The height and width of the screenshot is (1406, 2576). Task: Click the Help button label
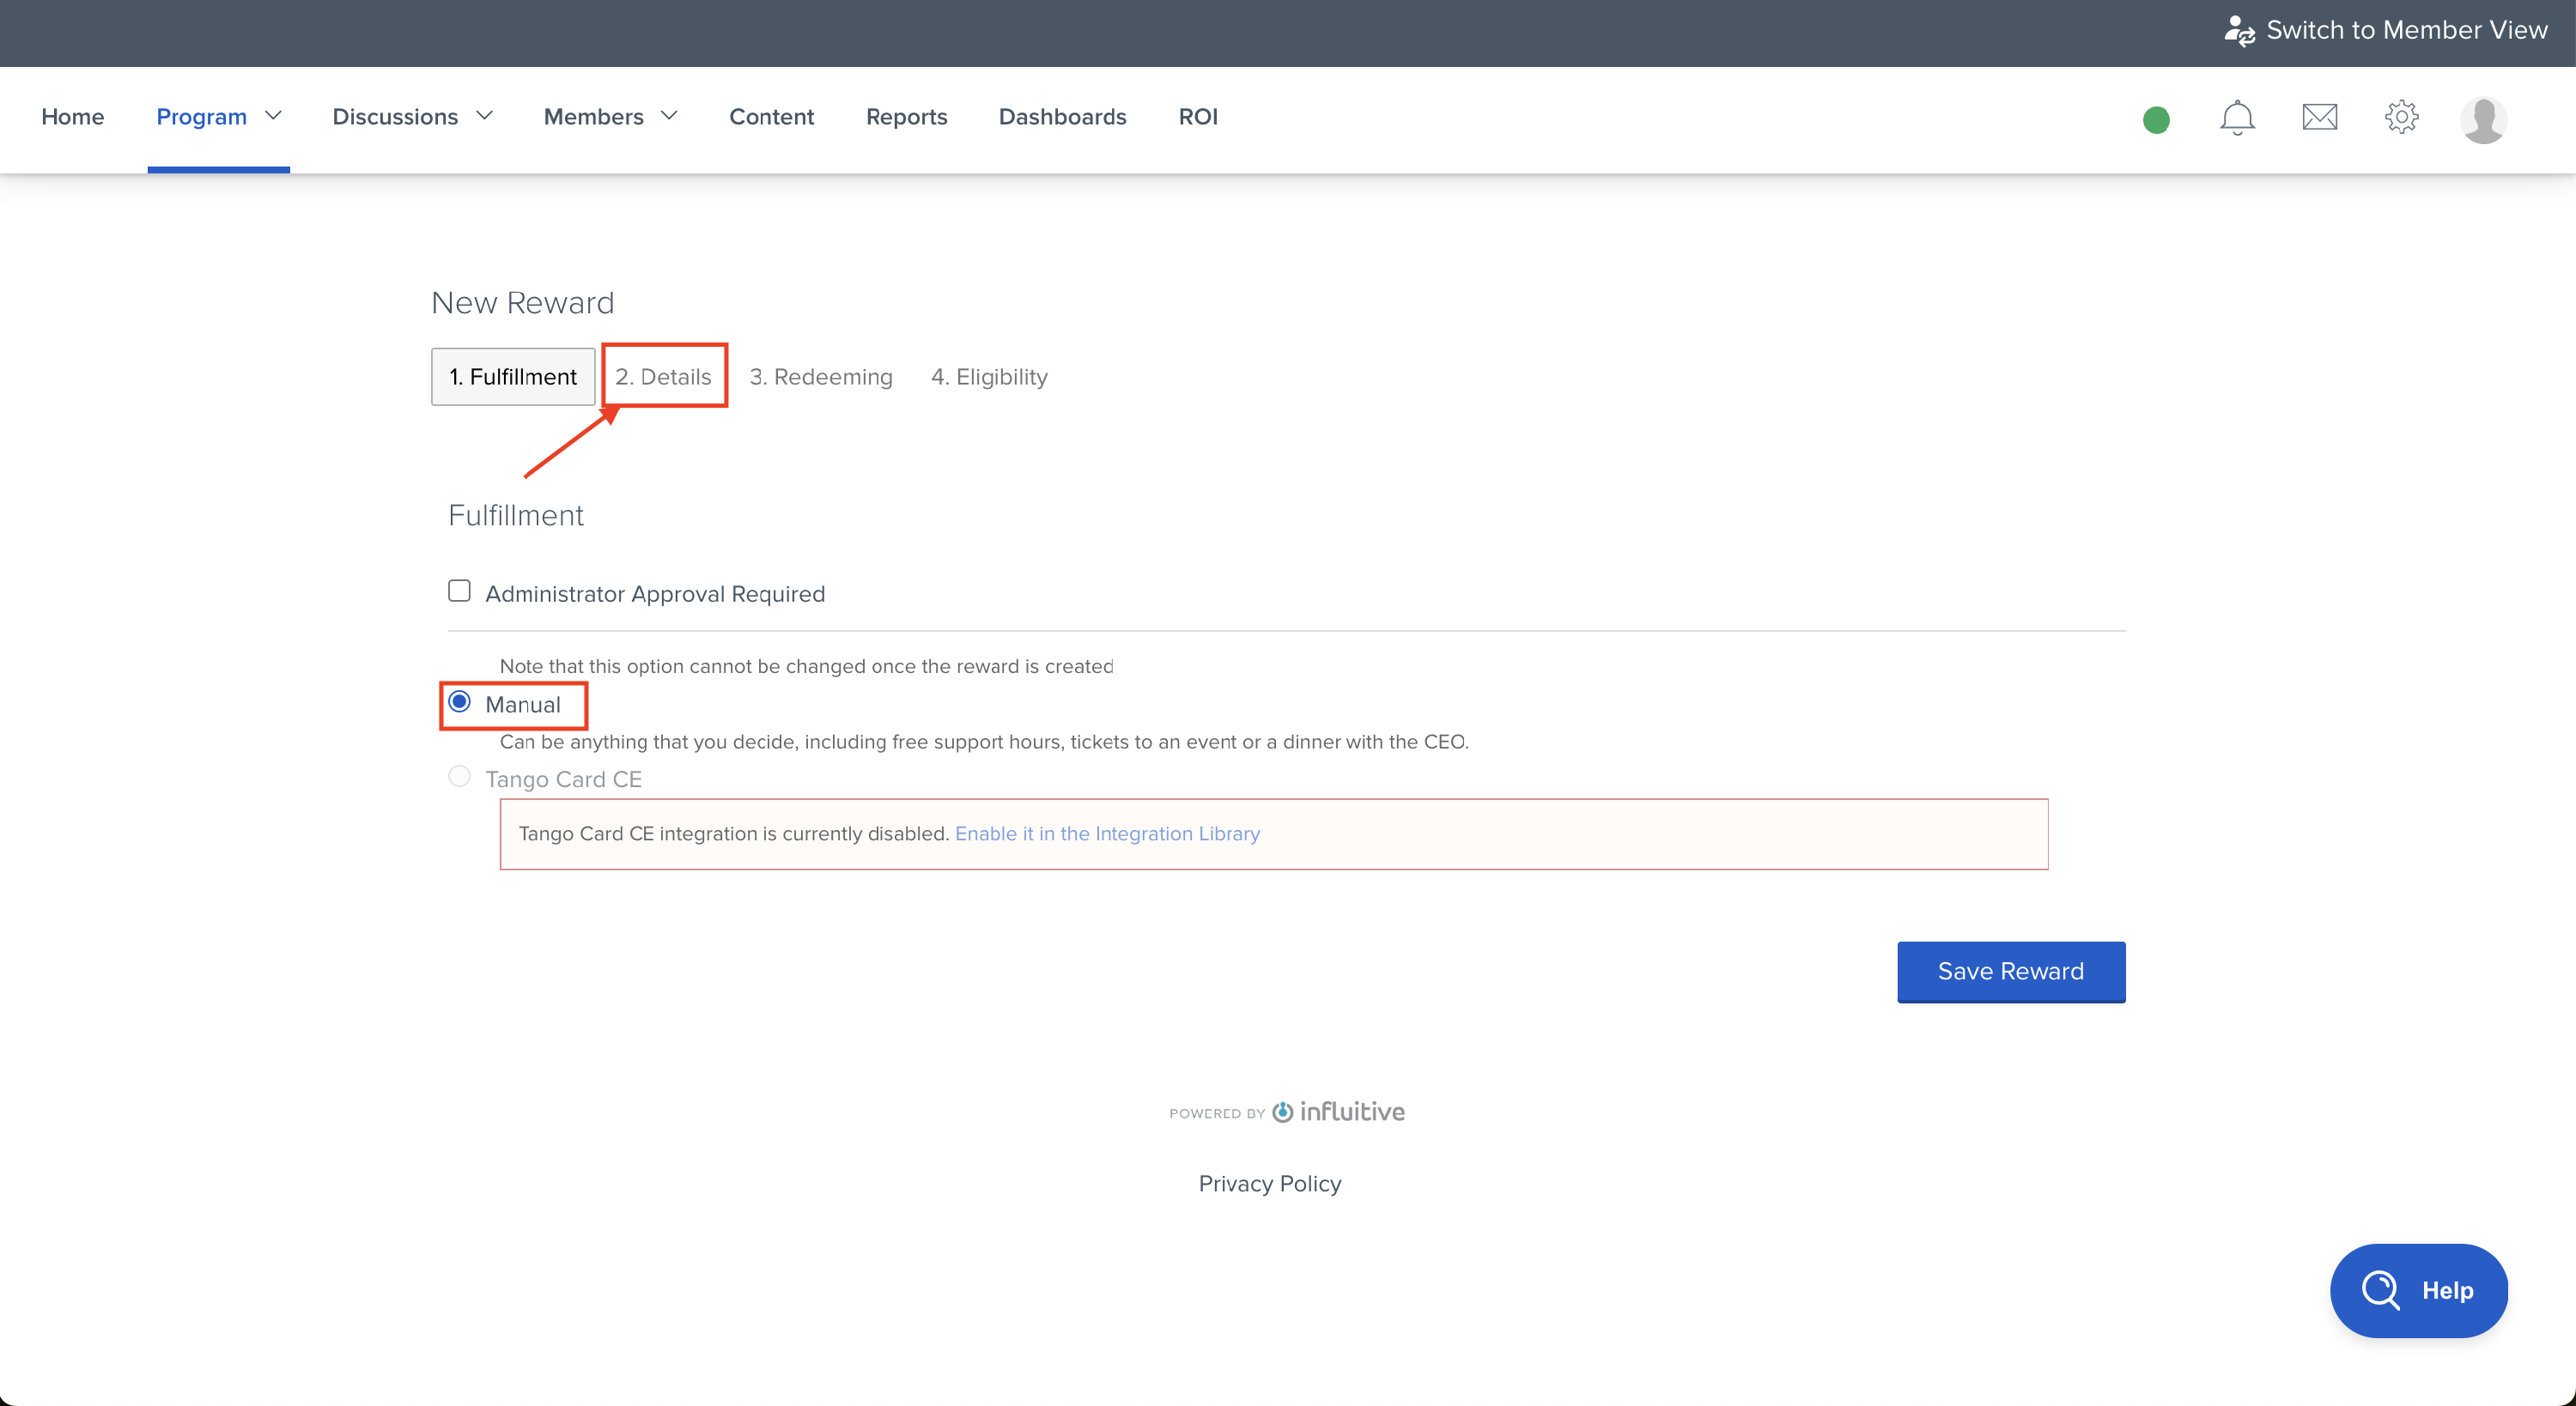[x=2447, y=1290]
